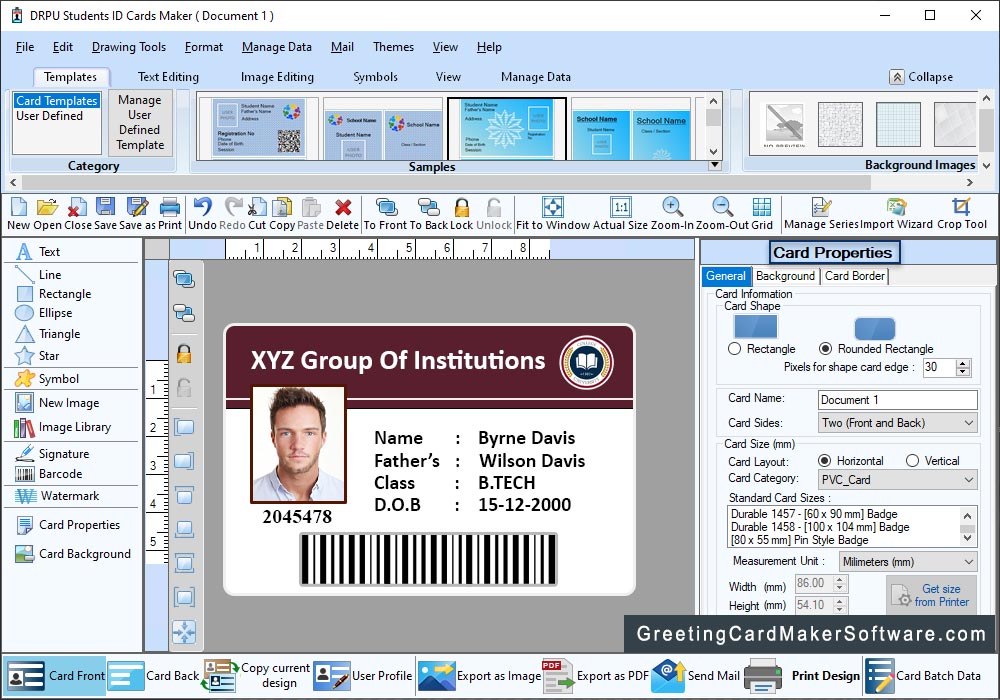Choose Horizontal card layout
The width and height of the screenshot is (1000, 700).
tap(825, 460)
